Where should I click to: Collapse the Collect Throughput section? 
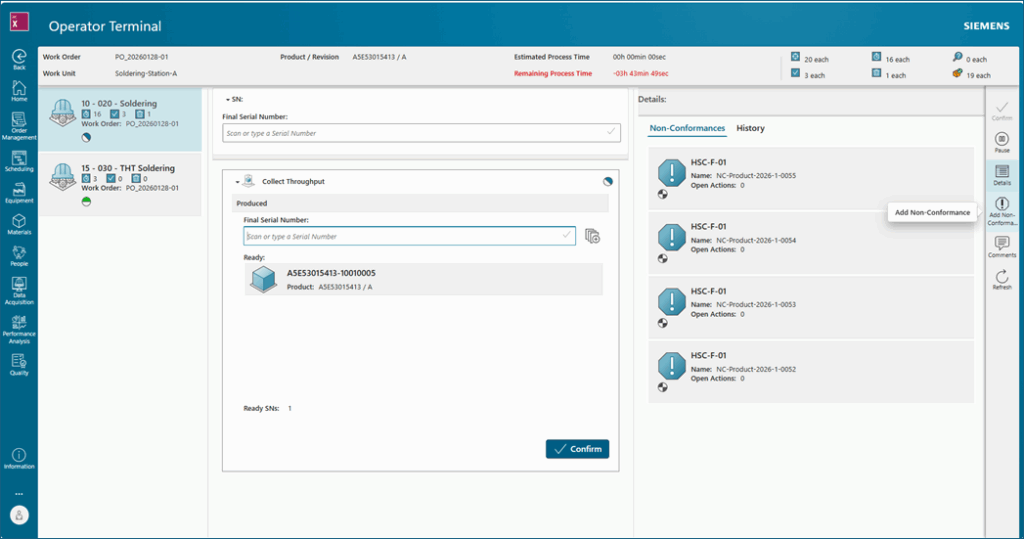click(x=238, y=182)
